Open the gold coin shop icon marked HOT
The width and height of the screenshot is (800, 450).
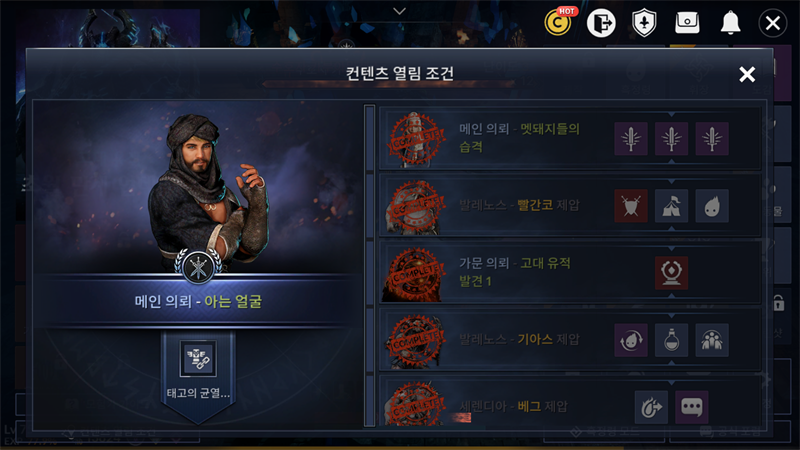[558, 22]
